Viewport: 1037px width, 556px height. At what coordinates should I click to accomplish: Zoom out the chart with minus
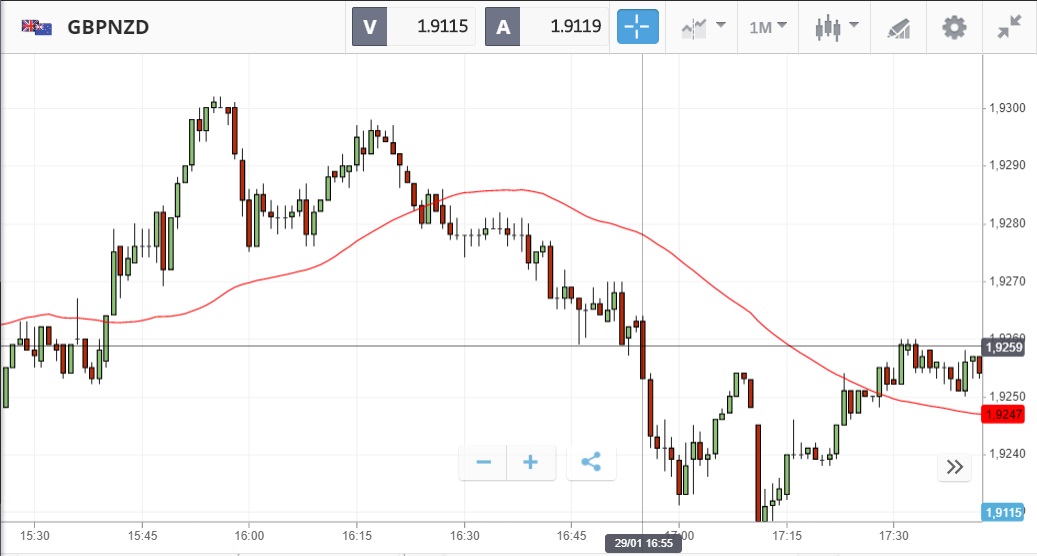(x=483, y=462)
